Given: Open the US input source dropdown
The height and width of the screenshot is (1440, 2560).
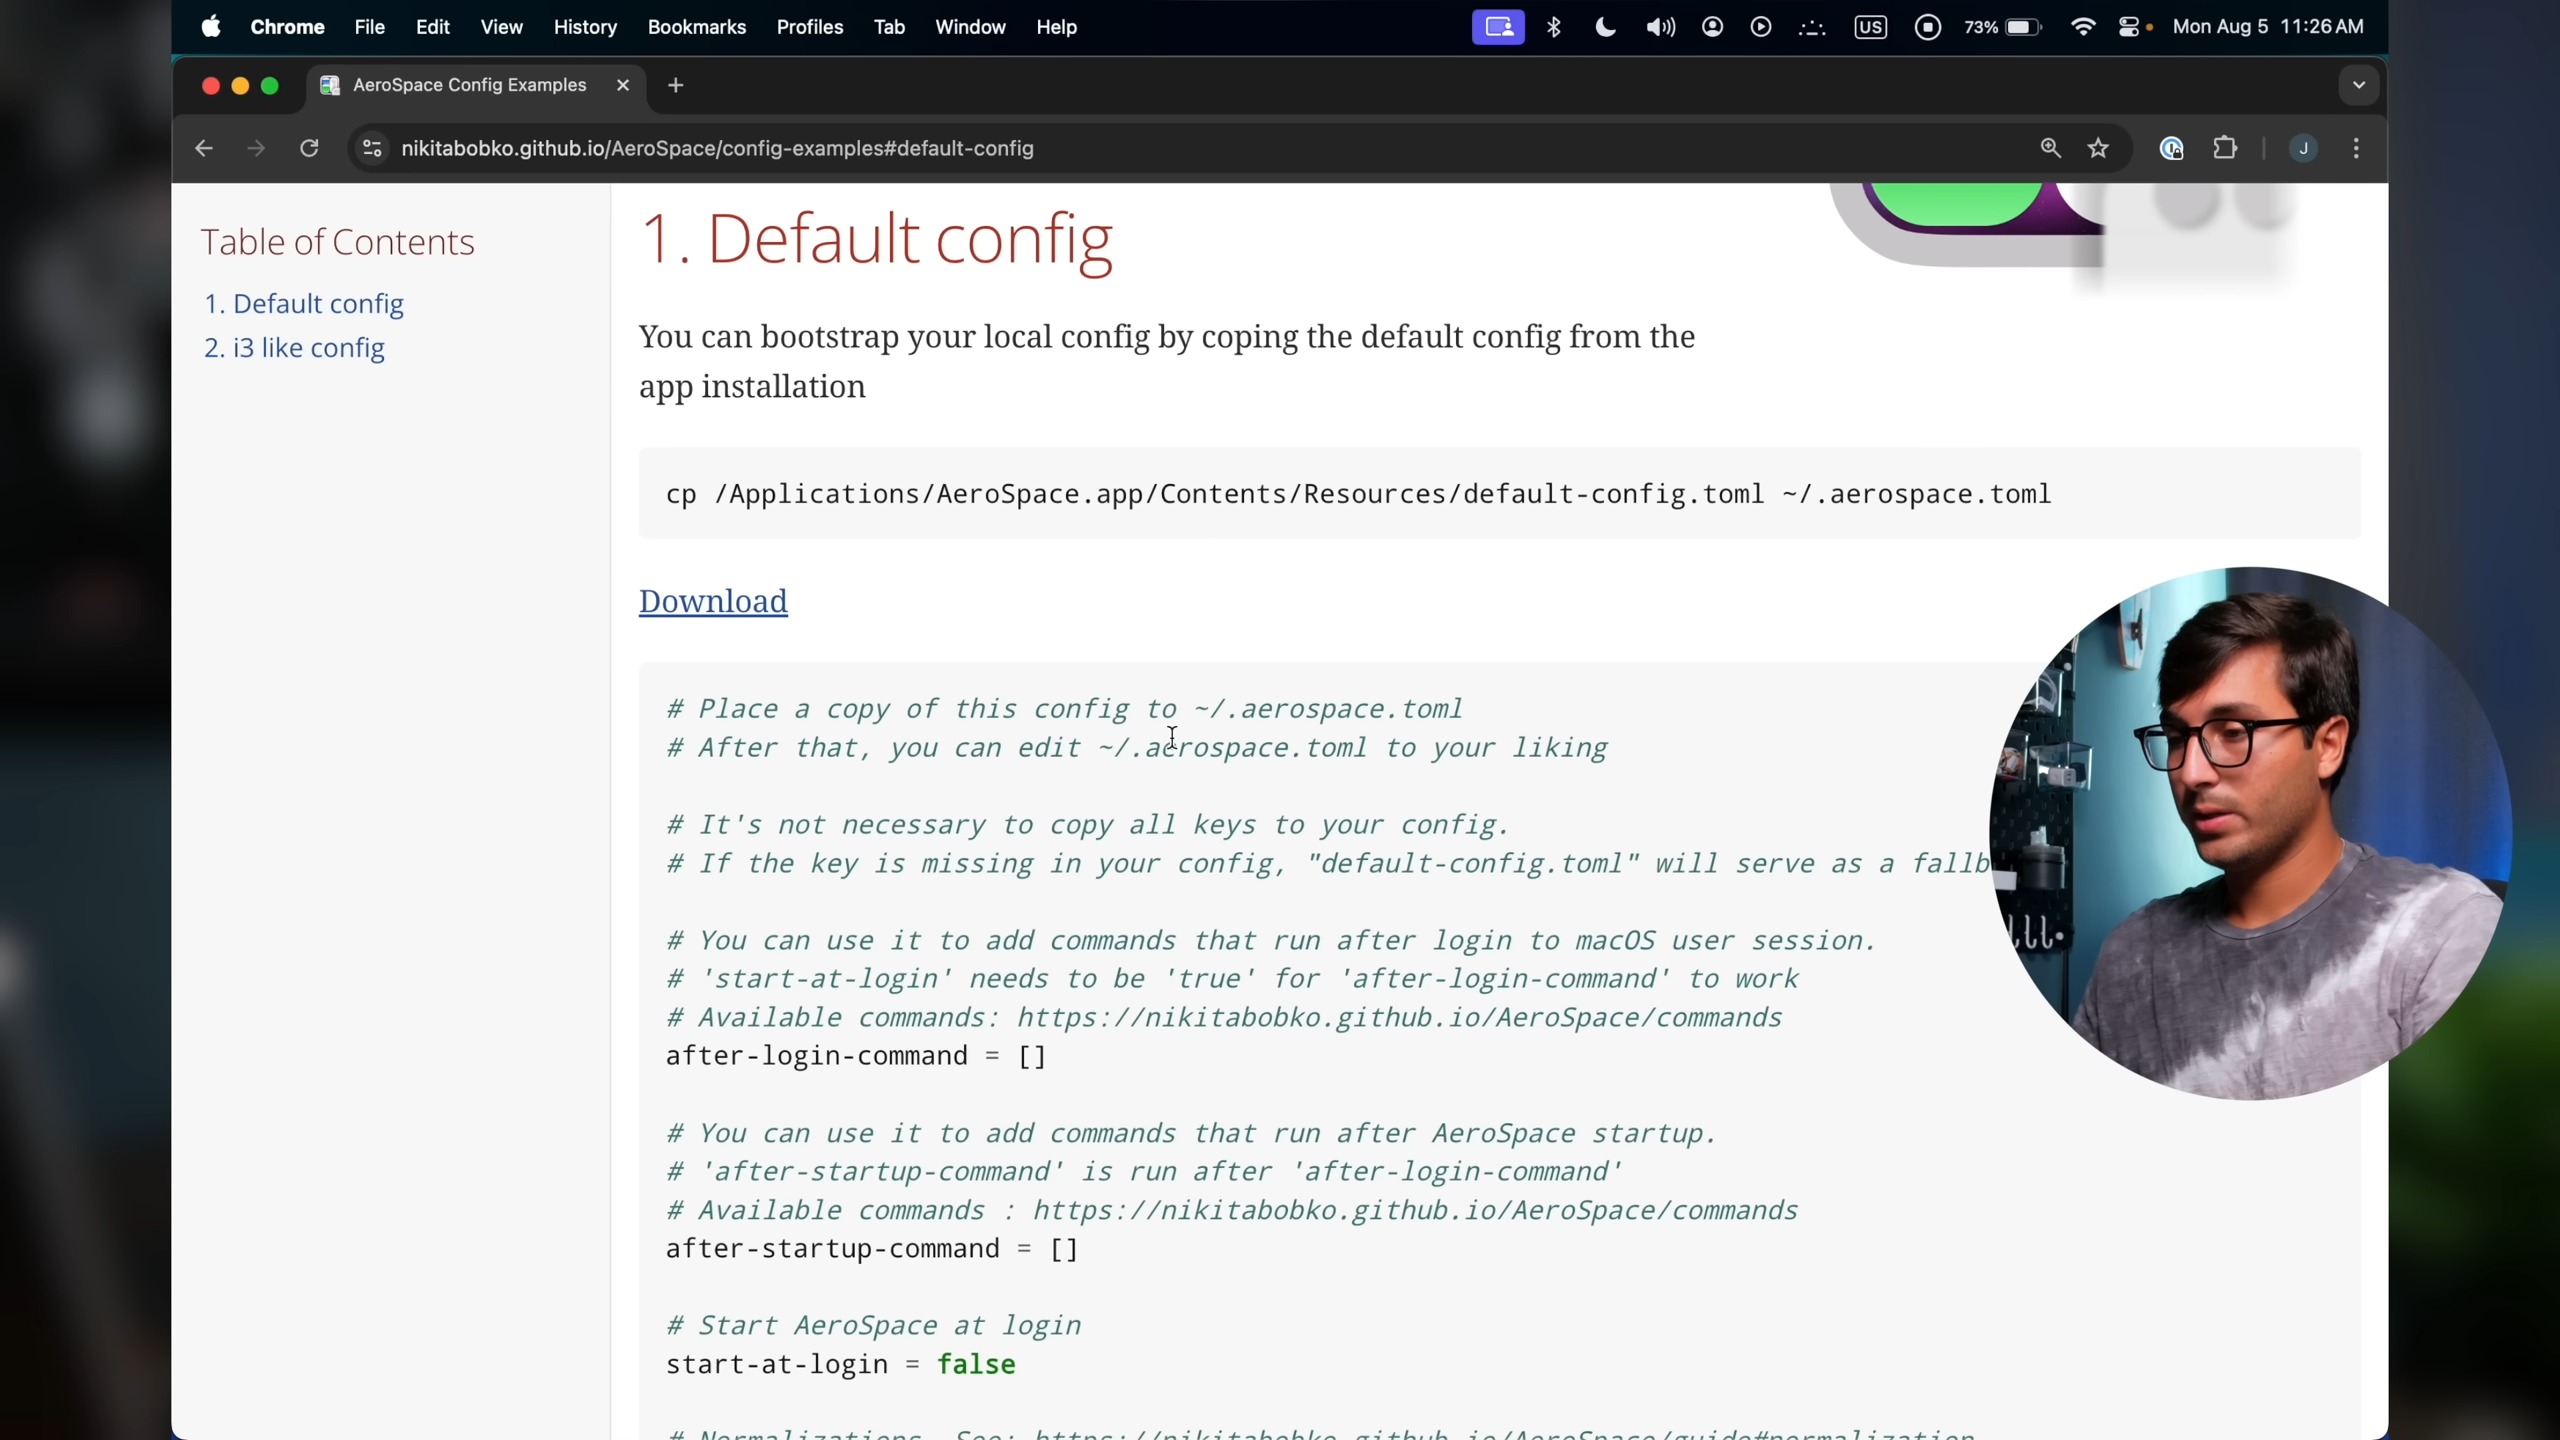Looking at the screenshot, I should pyautogui.click(x=1870, y=27).
